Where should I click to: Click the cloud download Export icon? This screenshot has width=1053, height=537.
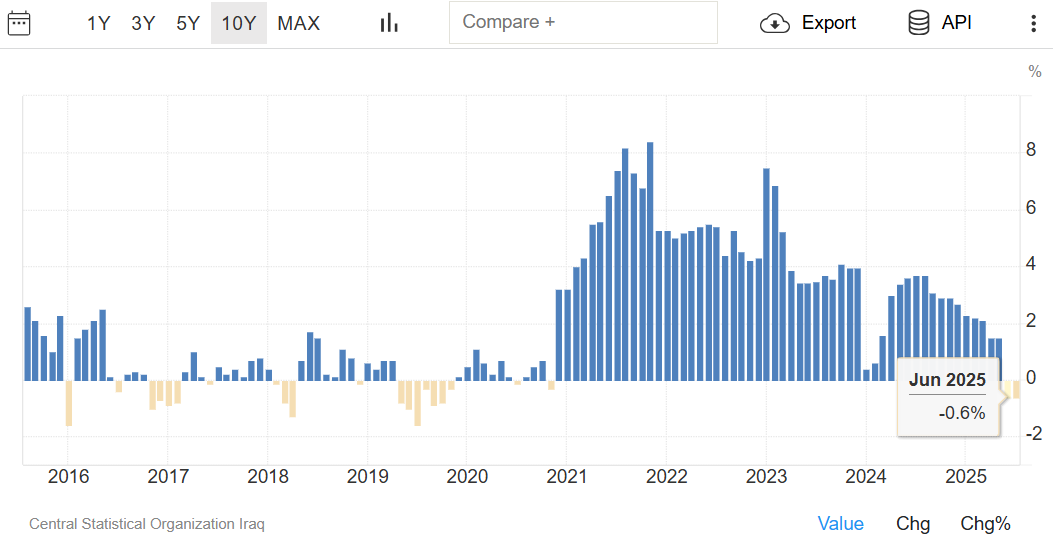click(775, 23)
